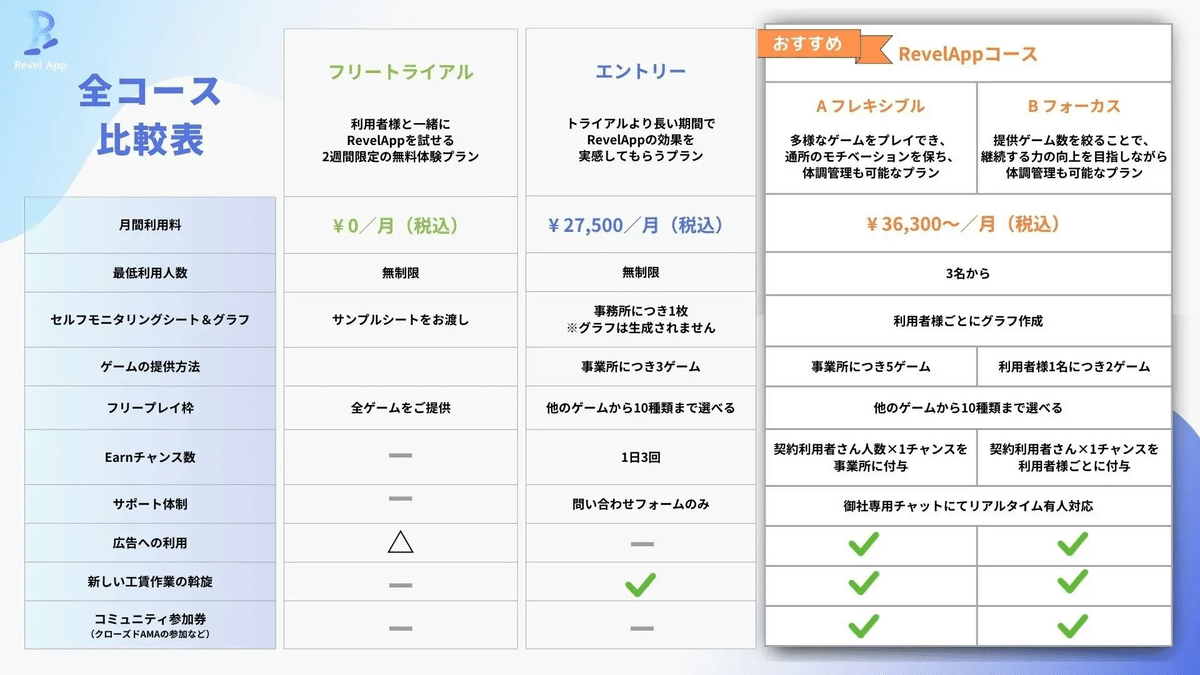The height and width of the screenshot is (675, 1200).
Task: Click the Aフレキシブル plan heading
Action: tap(870, 106)
